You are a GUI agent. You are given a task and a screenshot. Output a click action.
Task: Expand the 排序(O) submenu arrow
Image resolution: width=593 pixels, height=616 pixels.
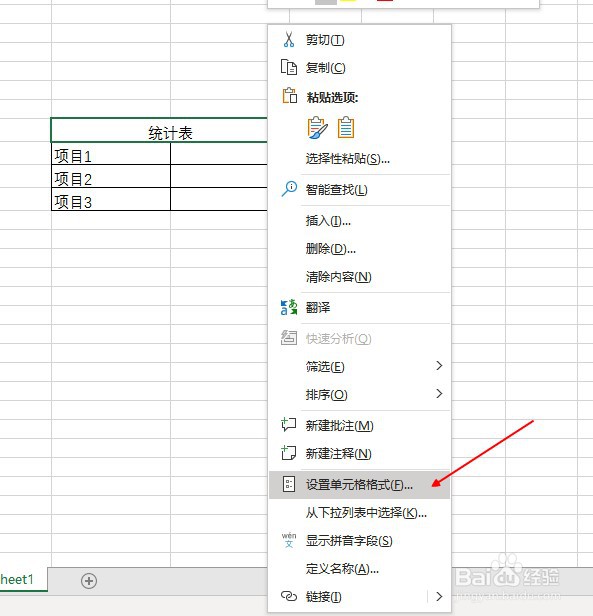(x=439, y=394)
